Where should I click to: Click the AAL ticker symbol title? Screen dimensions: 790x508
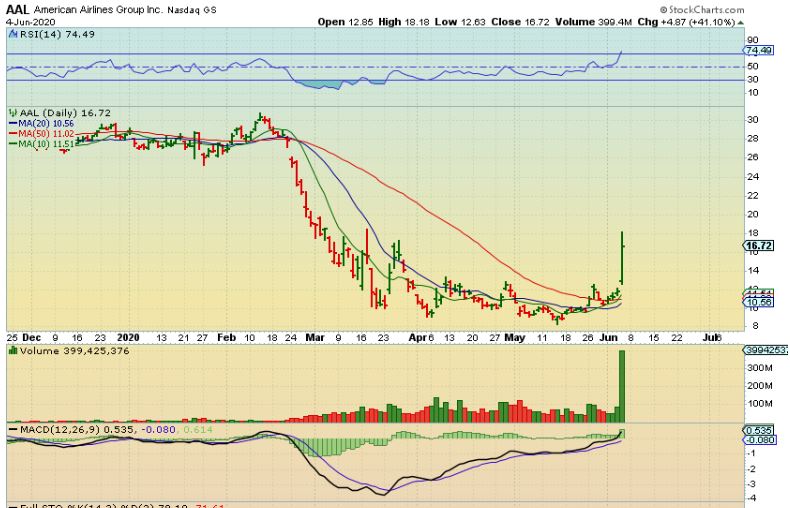click(18, 9)
